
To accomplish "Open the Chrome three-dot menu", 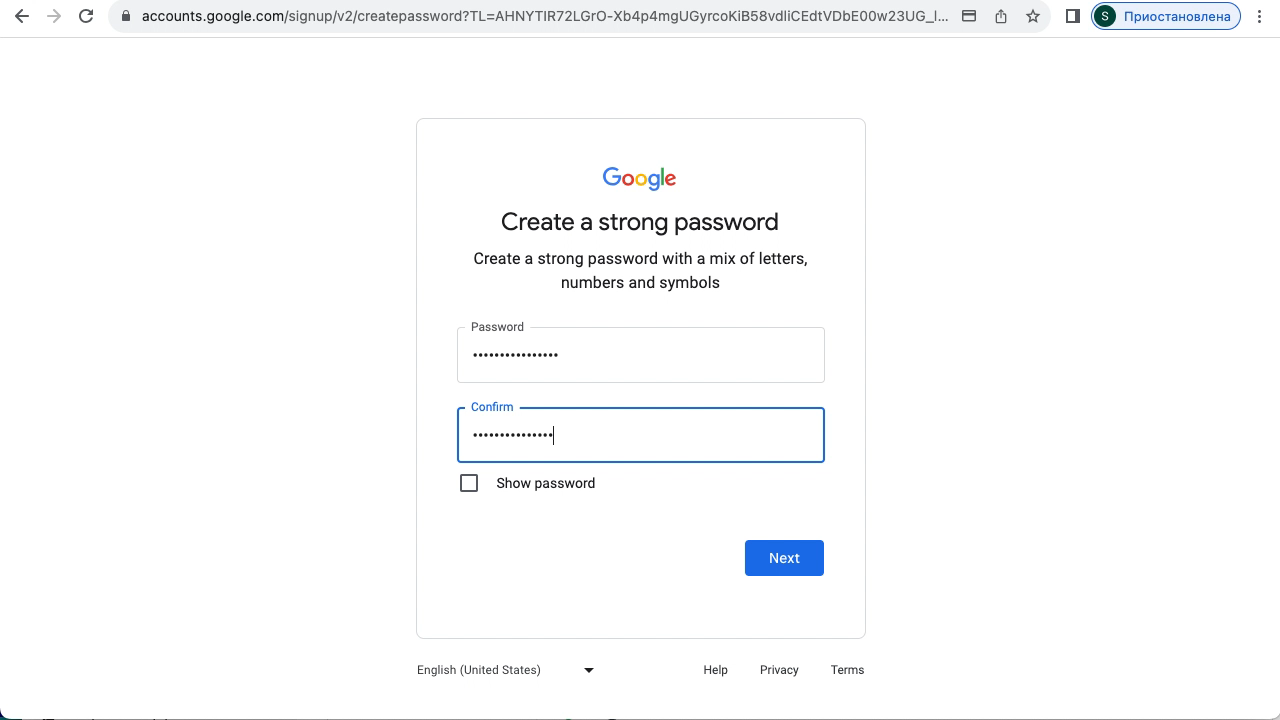I will pos(1260,16).
